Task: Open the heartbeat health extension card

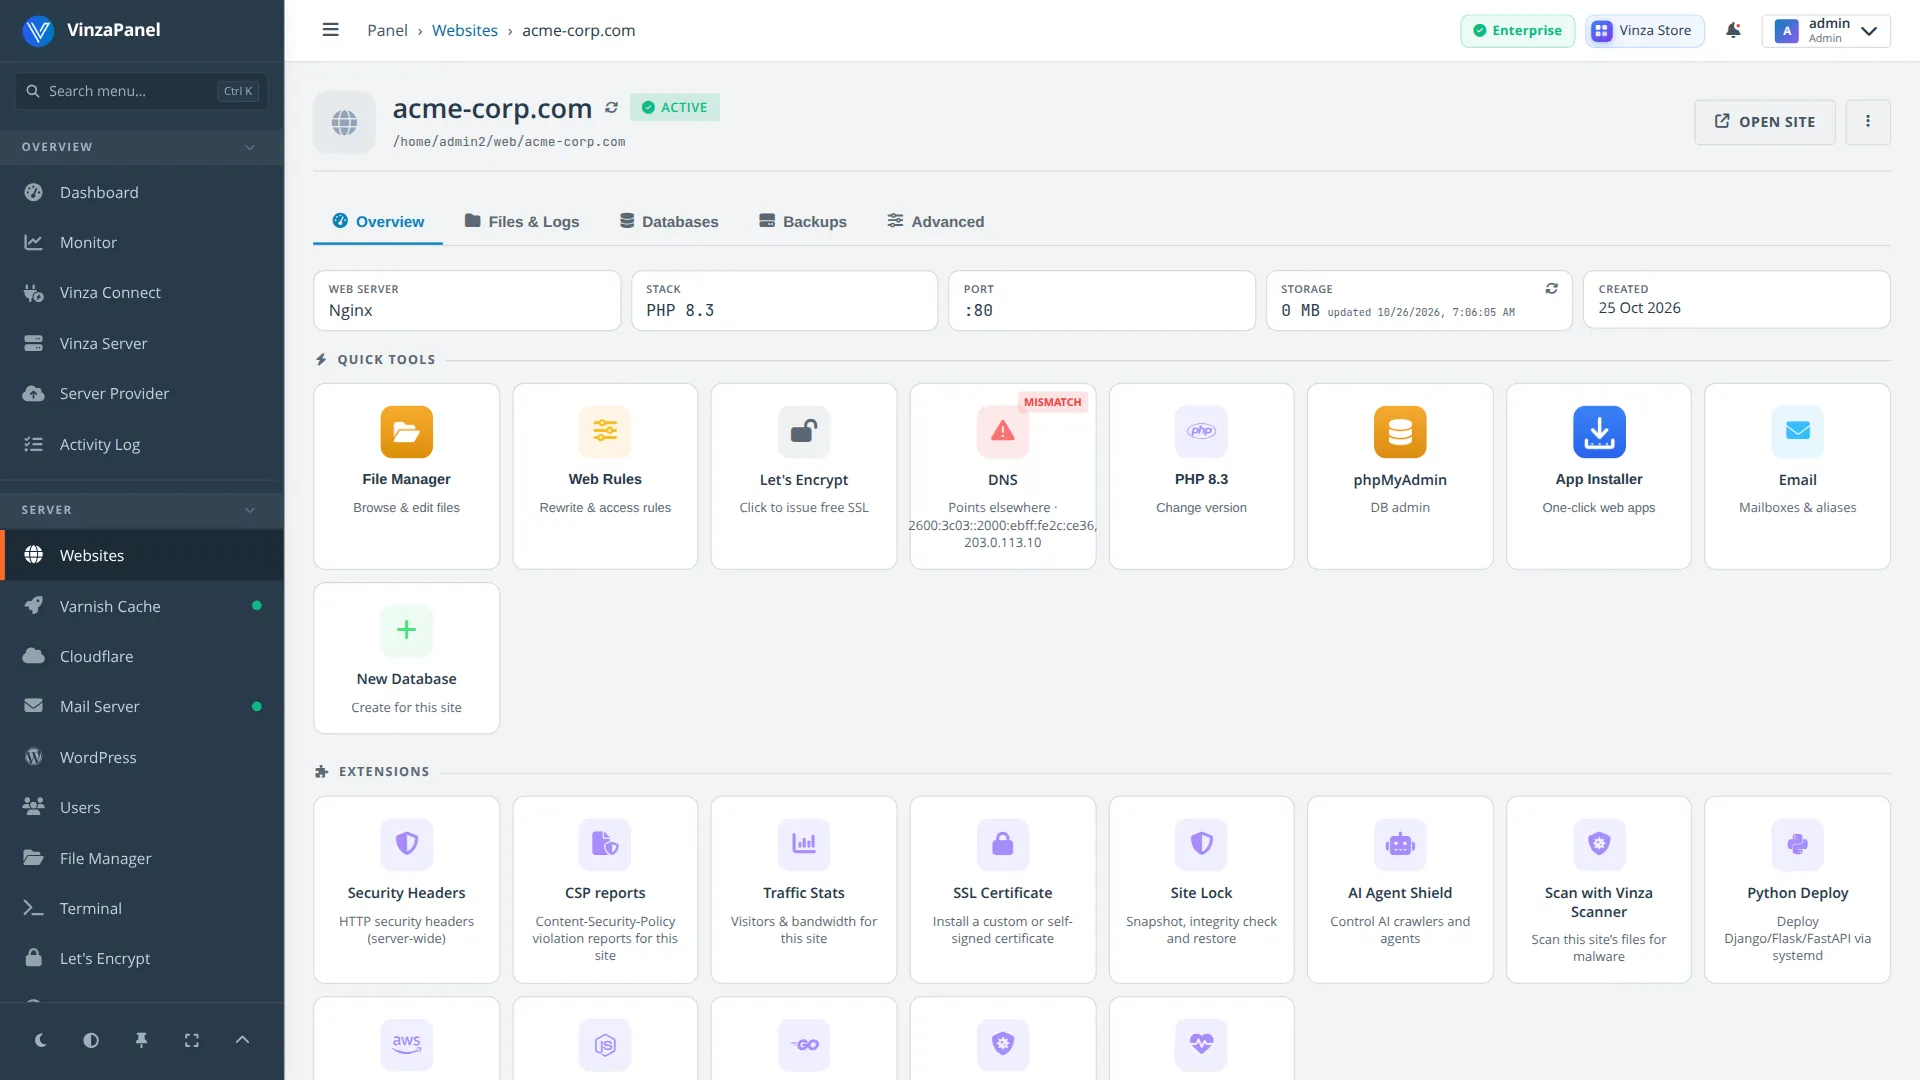Action: pyautogui.click(x=1201, y=1039)
